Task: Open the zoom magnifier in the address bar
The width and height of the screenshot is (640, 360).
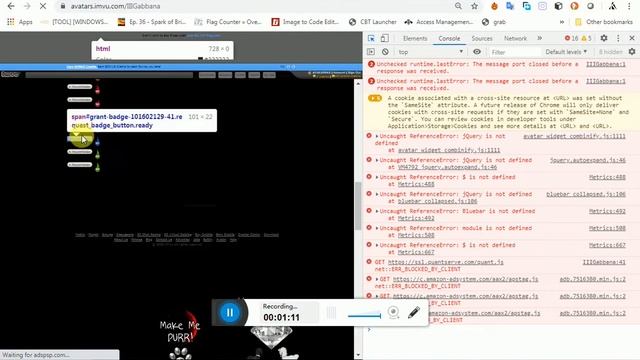Action: [x=458, y=6]
